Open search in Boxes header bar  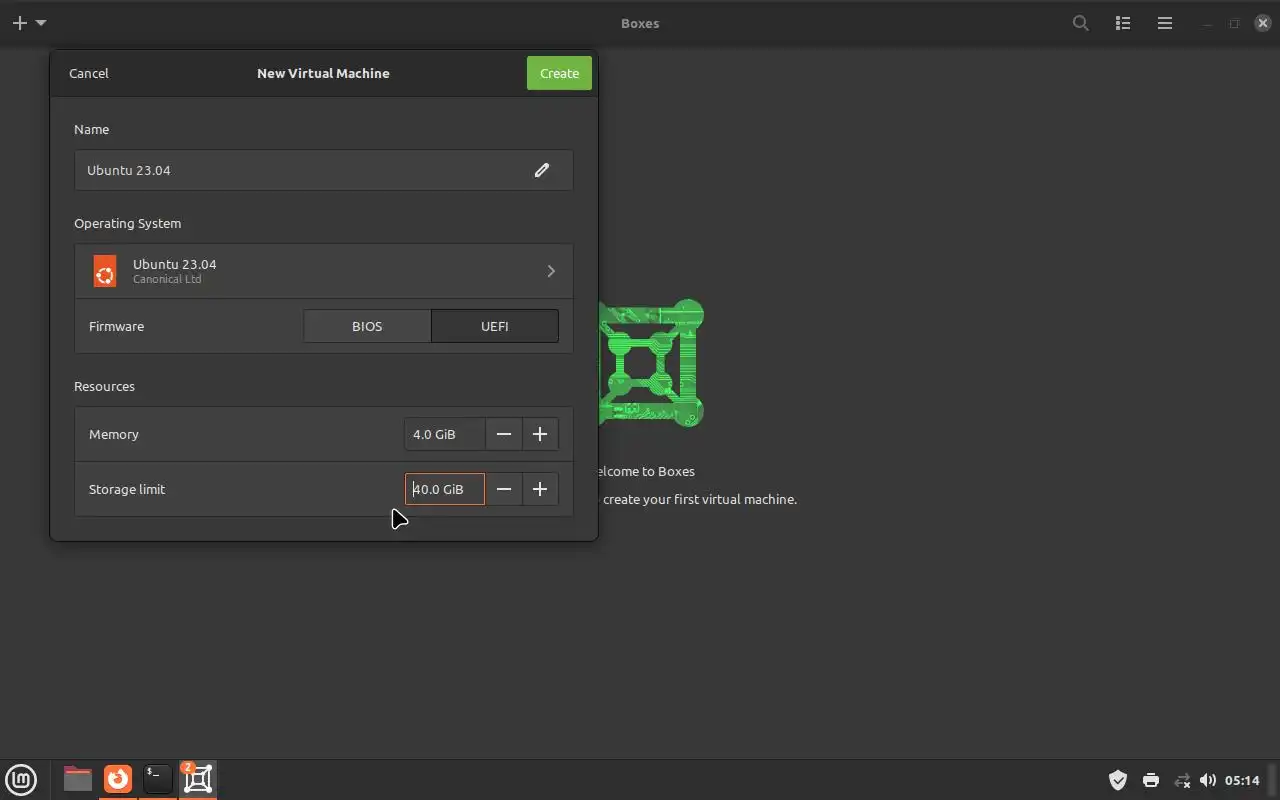tap(1081, 23)
